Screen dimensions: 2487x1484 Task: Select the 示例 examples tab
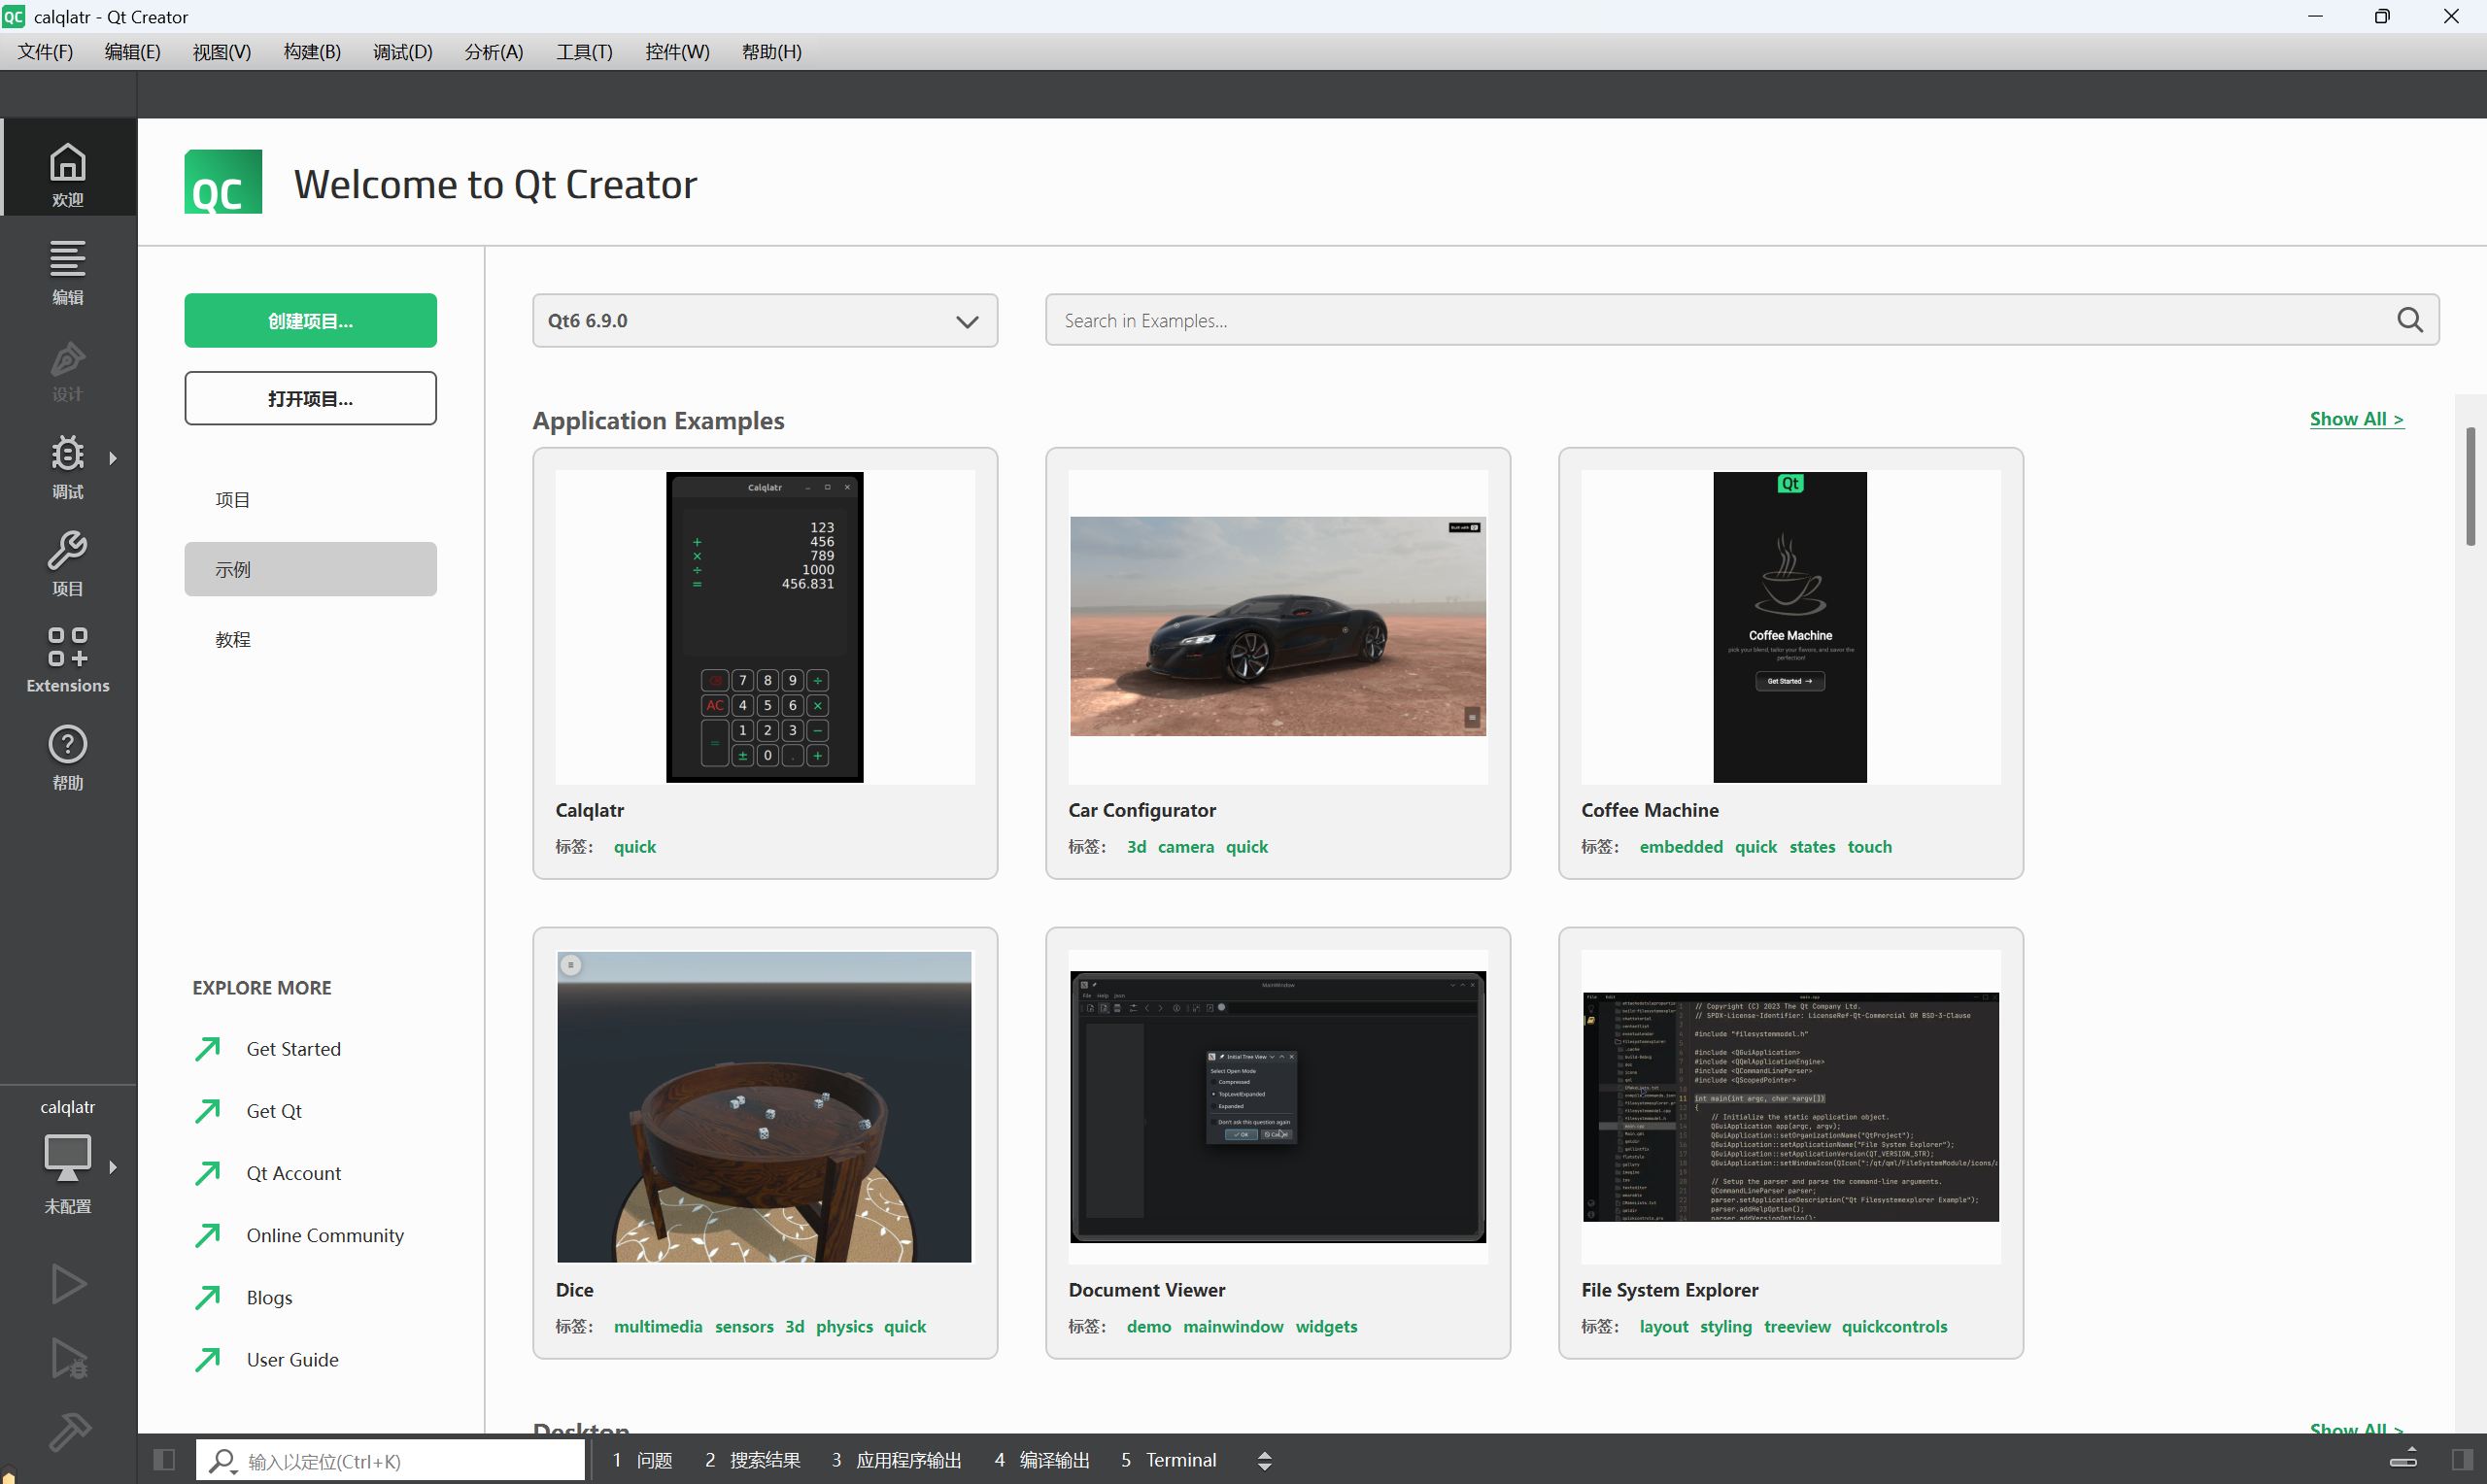click(310, 569)
